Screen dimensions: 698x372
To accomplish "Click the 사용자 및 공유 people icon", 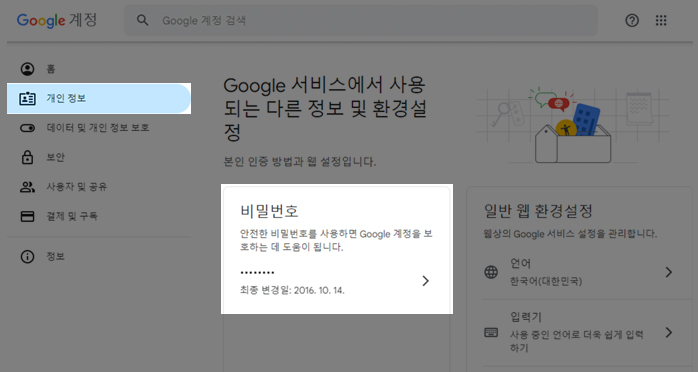I will click(28, 187).
